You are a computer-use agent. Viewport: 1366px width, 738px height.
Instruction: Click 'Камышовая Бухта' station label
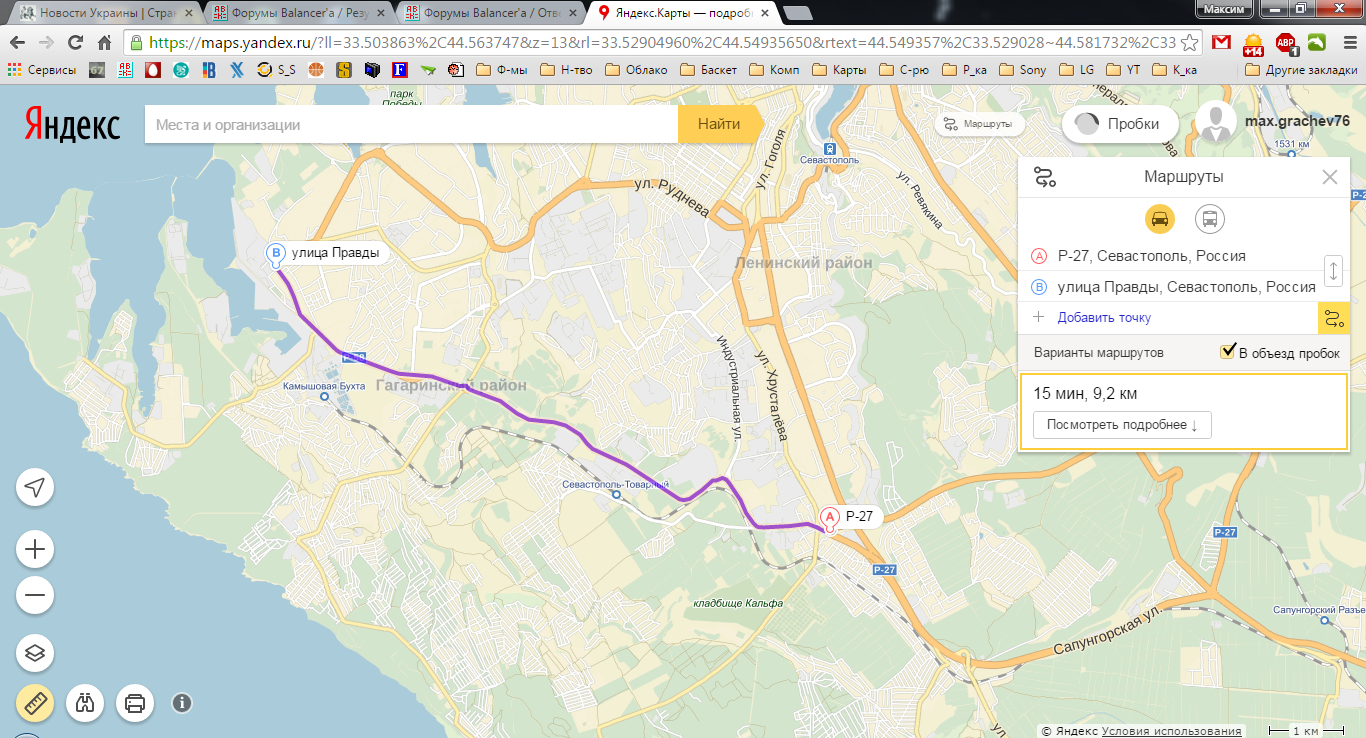322,385
